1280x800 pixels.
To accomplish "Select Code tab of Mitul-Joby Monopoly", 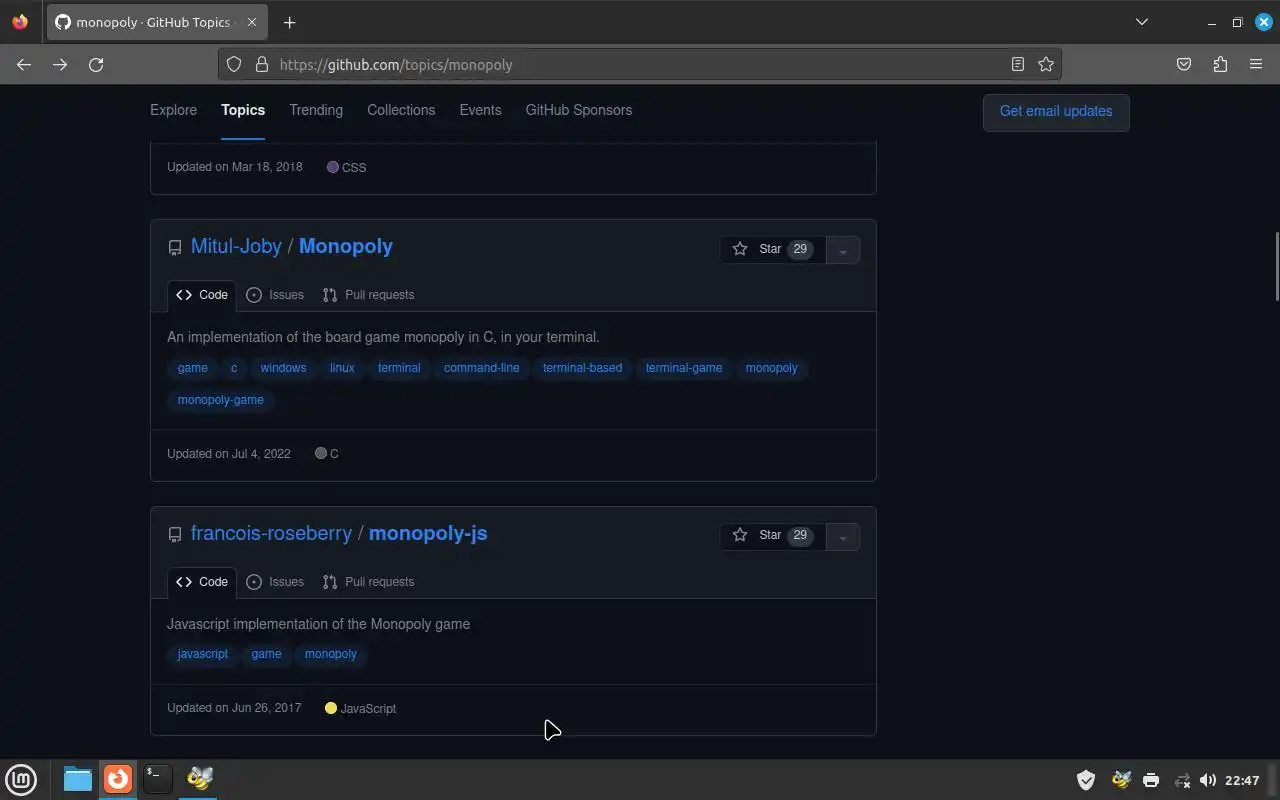I will (202, 295).
